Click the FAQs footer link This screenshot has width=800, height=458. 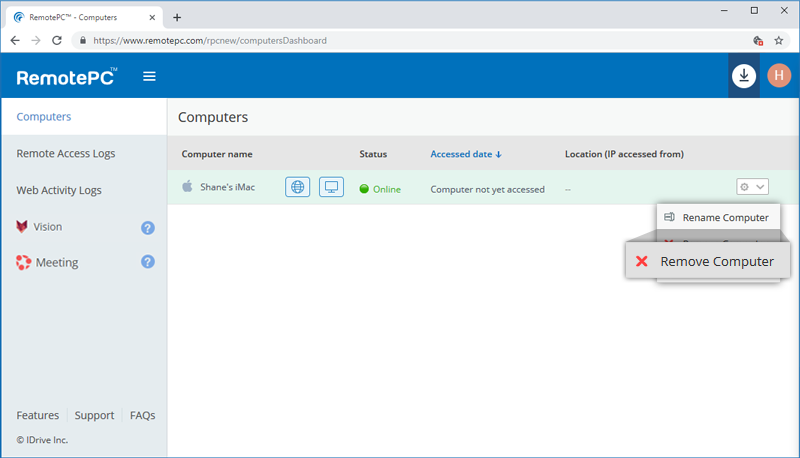click(142, 415)
